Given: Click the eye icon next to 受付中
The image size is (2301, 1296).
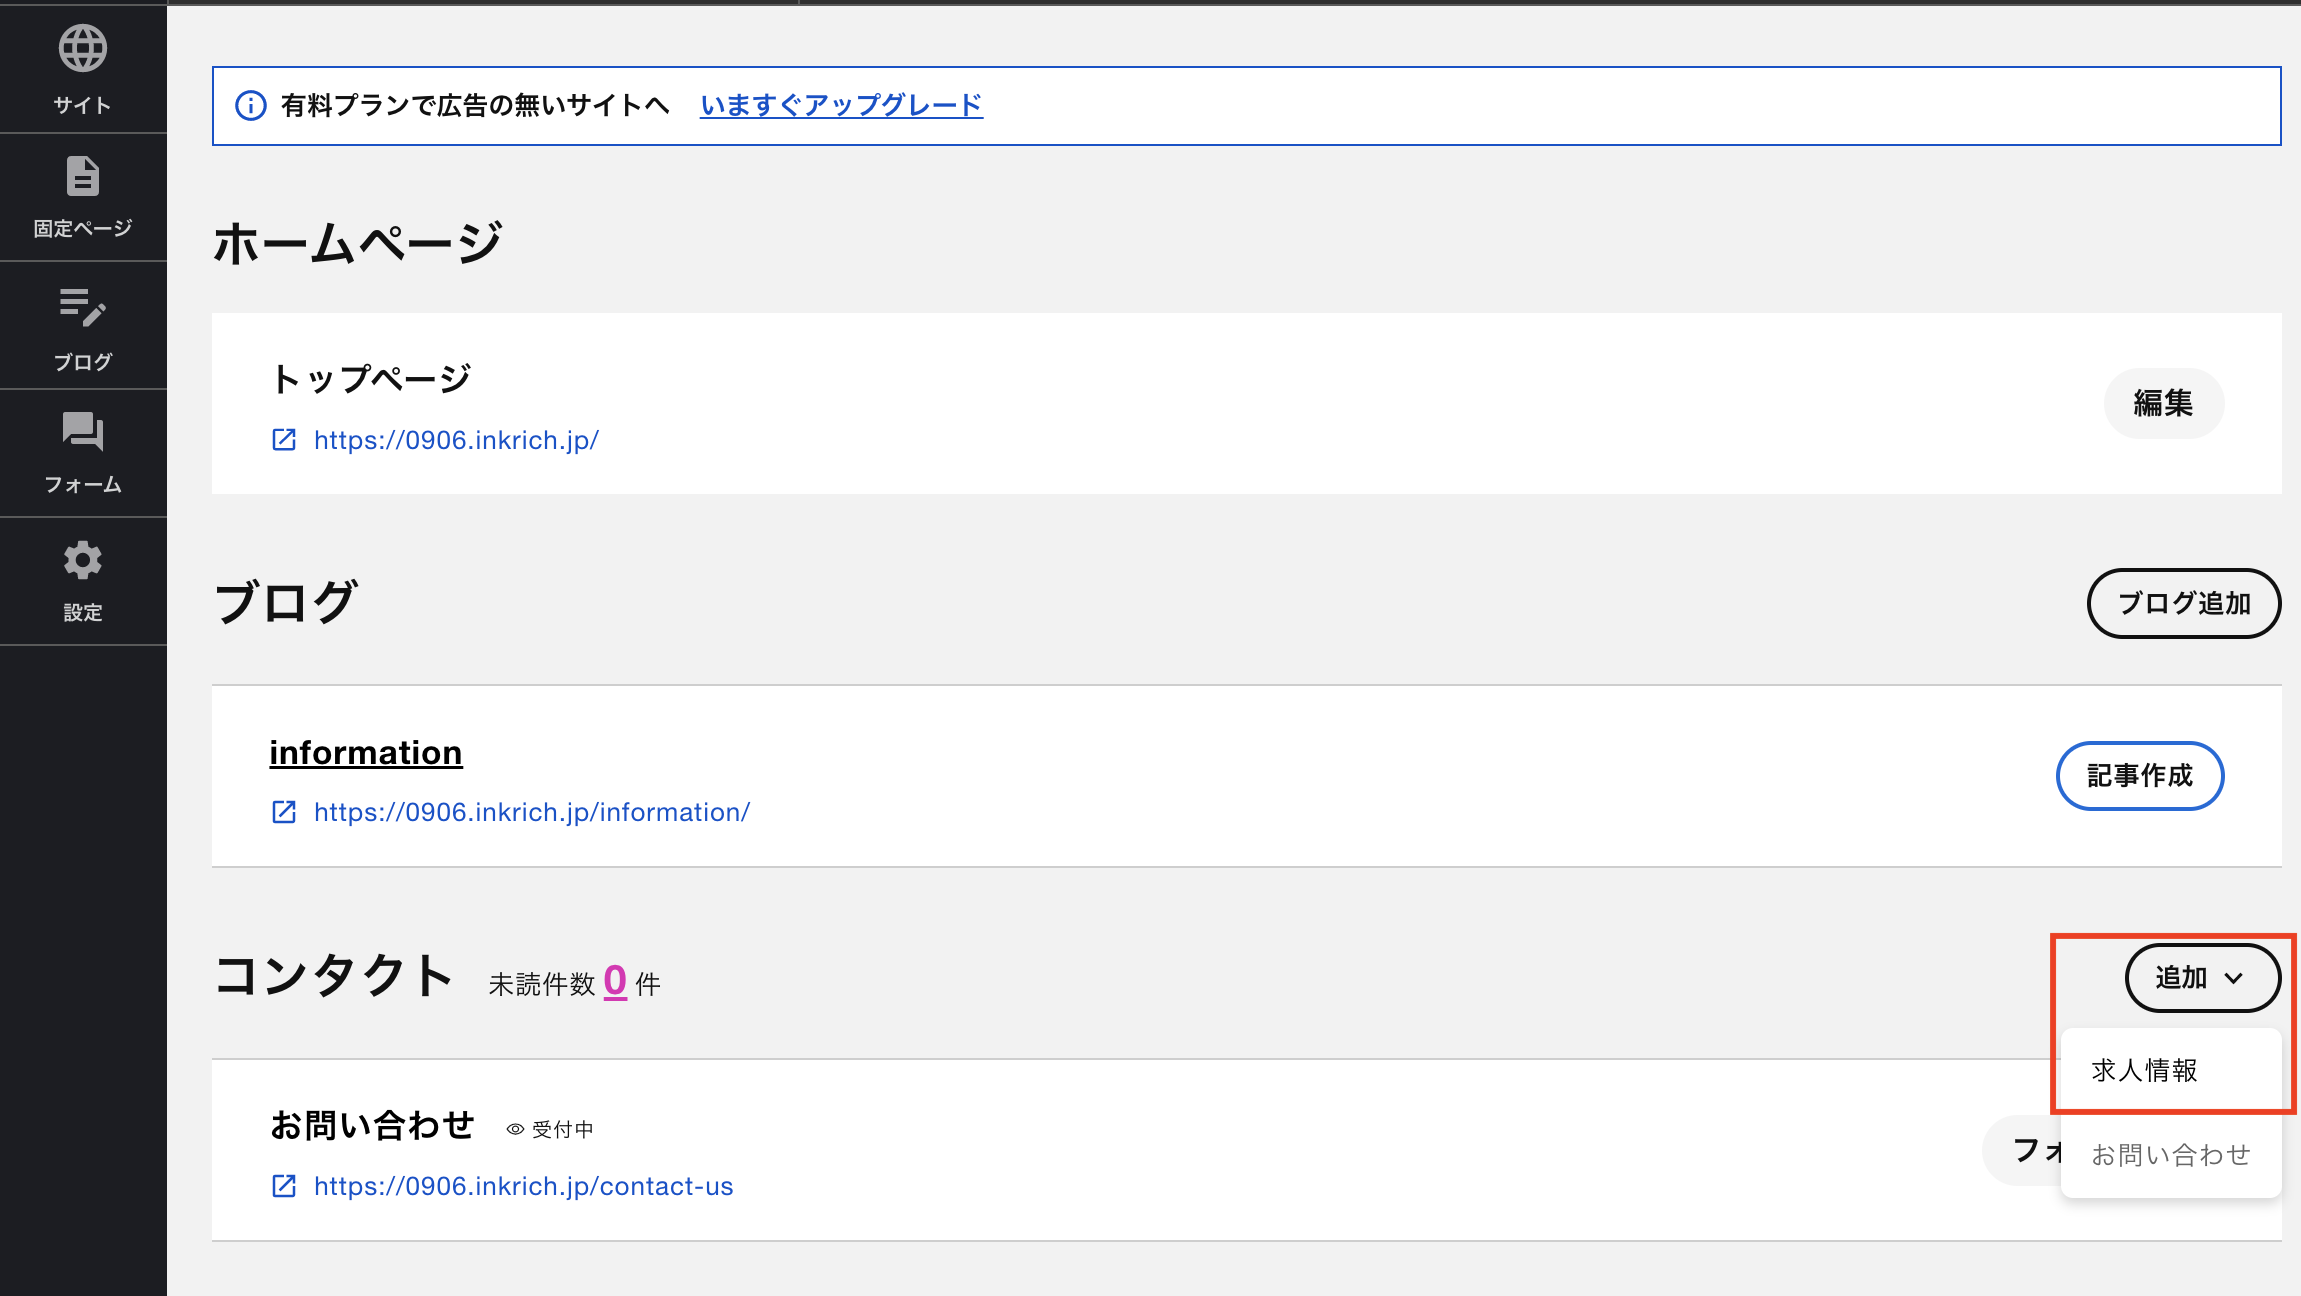Looking at the screenshot, I should click(x=515, y=1129).
